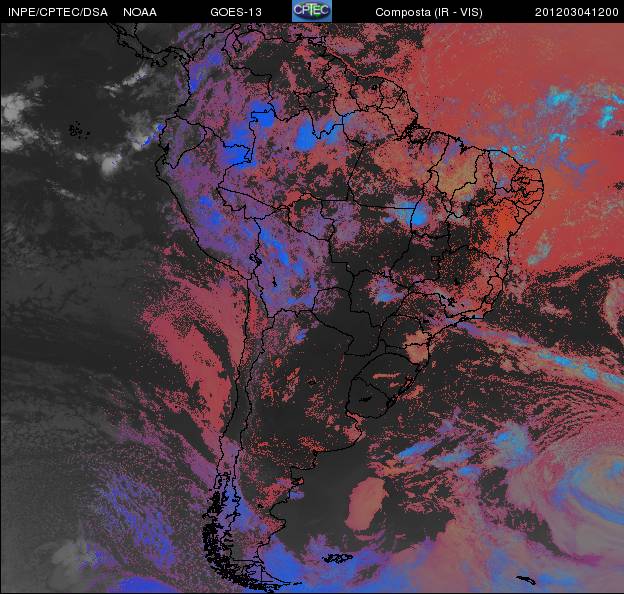Image resolution: width=624 pixels, height=594 pixels.
Task: Click the GOES-13 satellite label
Action: tap(236, 12)
